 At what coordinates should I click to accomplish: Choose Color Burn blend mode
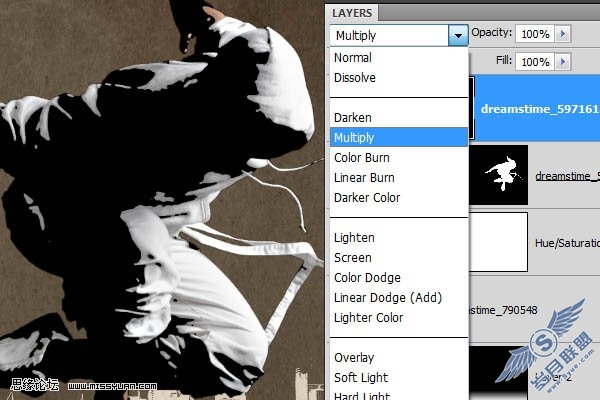coord(399,158)
